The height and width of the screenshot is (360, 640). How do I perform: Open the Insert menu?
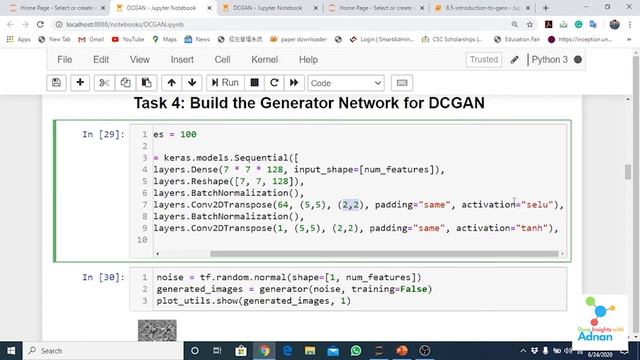click(x=182, y=60)
